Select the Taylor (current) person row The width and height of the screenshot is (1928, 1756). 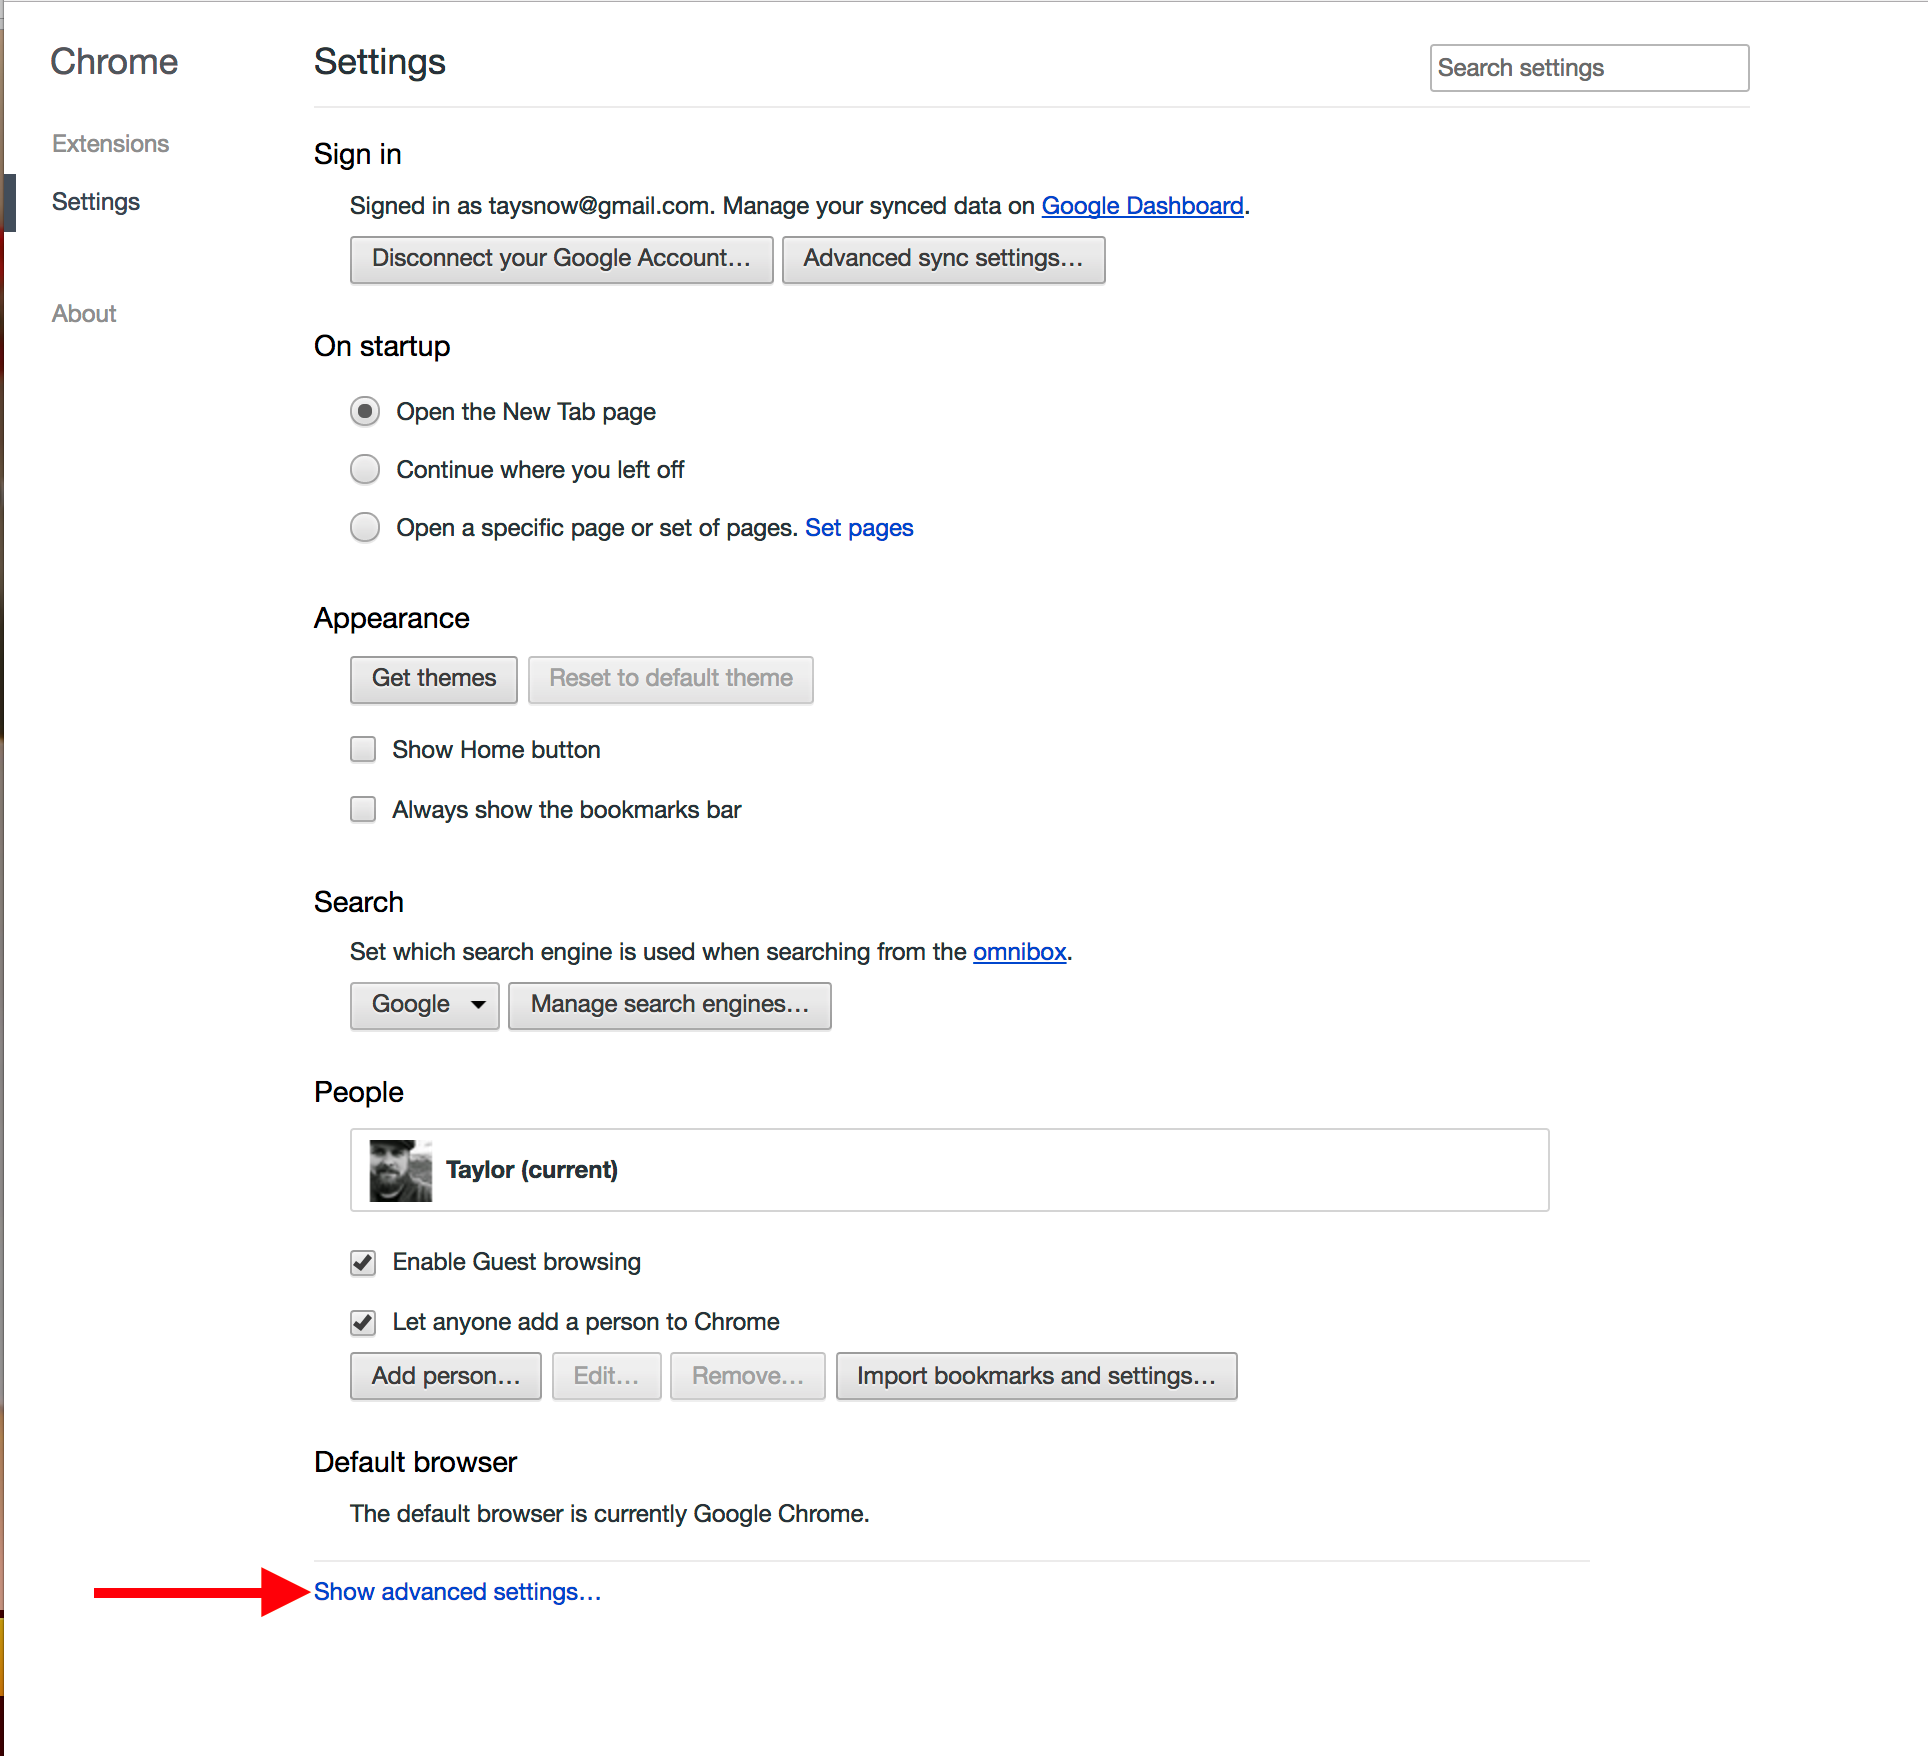click(950, 1170)
